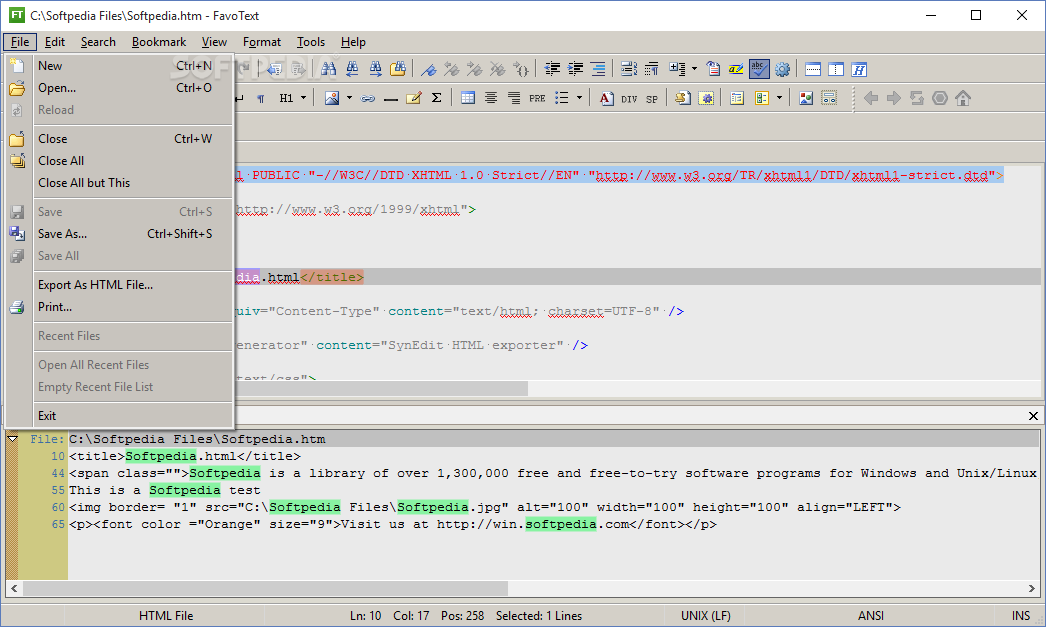Toggle the abc spell check button

point(759,69)
